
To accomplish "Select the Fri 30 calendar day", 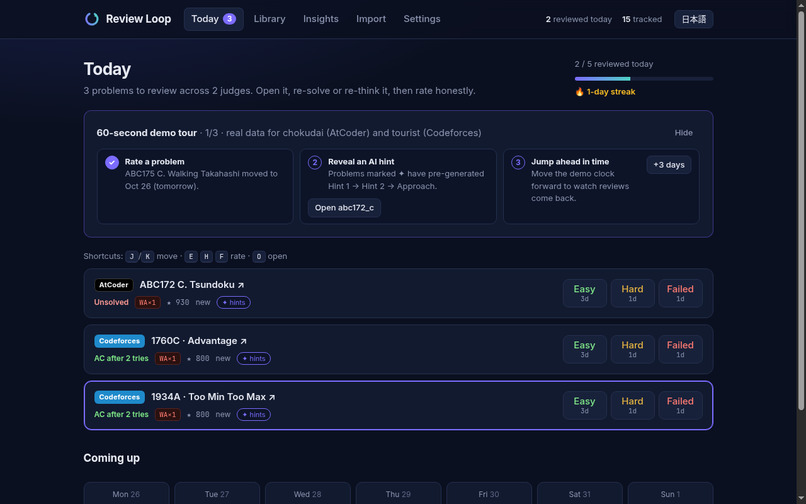I will 489,493.
